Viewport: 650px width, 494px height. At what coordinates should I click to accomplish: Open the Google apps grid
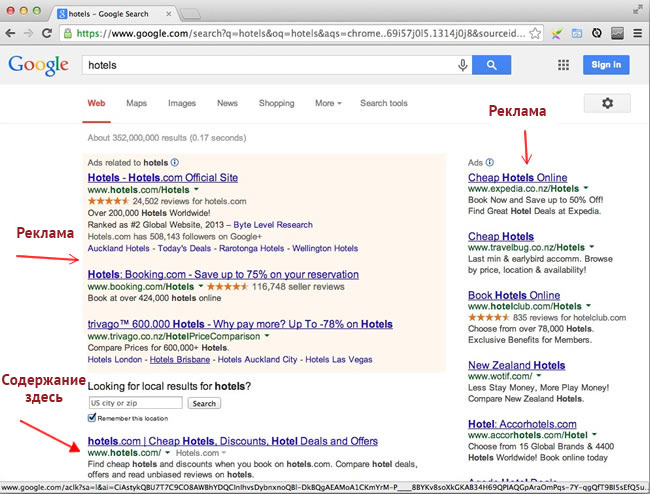tap(563, 65)
